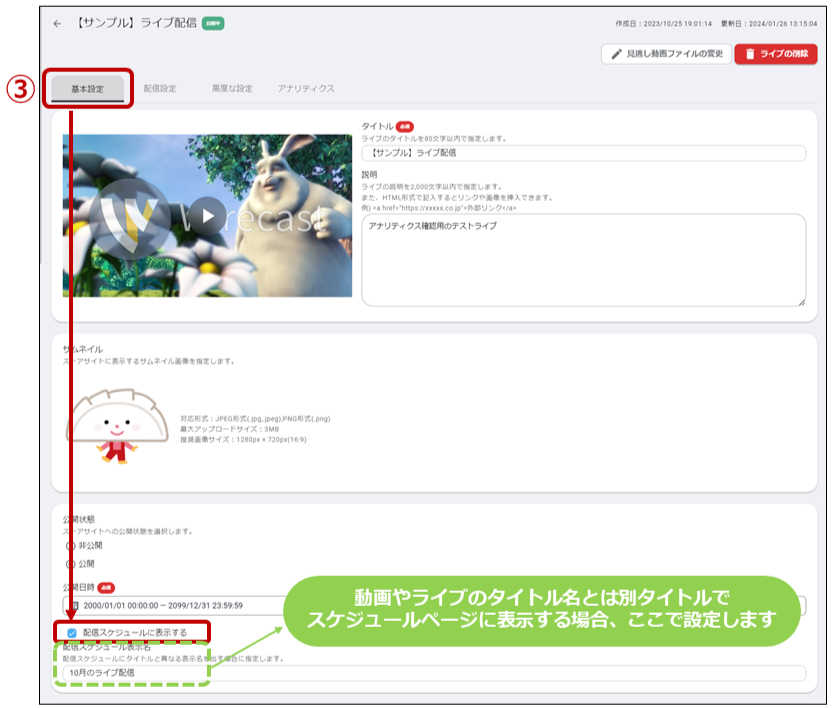Click the resize handle of the description box
This screenshot has height=708, width=832.
pos(800,300)
